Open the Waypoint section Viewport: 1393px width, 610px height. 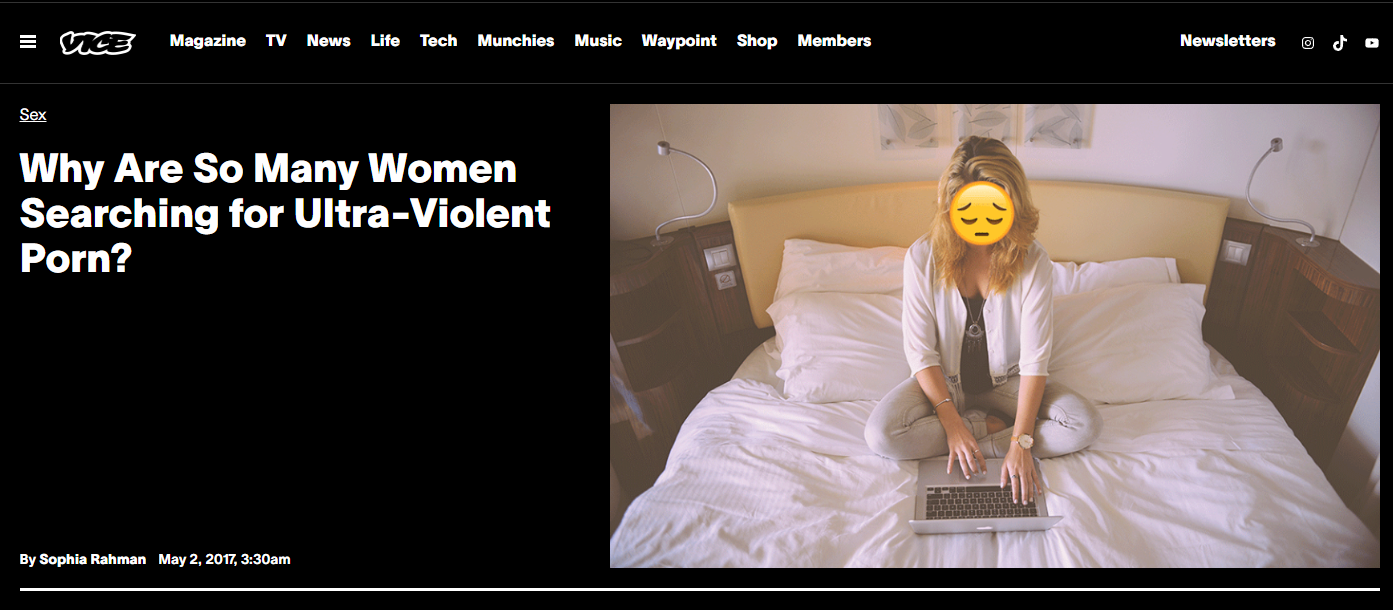coord(679,41)
